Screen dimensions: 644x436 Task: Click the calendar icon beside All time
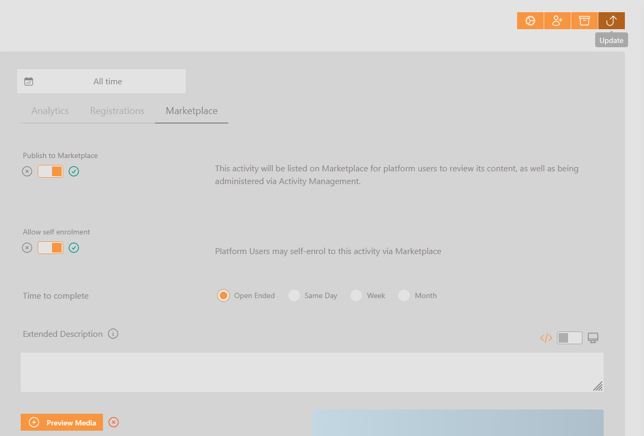28,81
